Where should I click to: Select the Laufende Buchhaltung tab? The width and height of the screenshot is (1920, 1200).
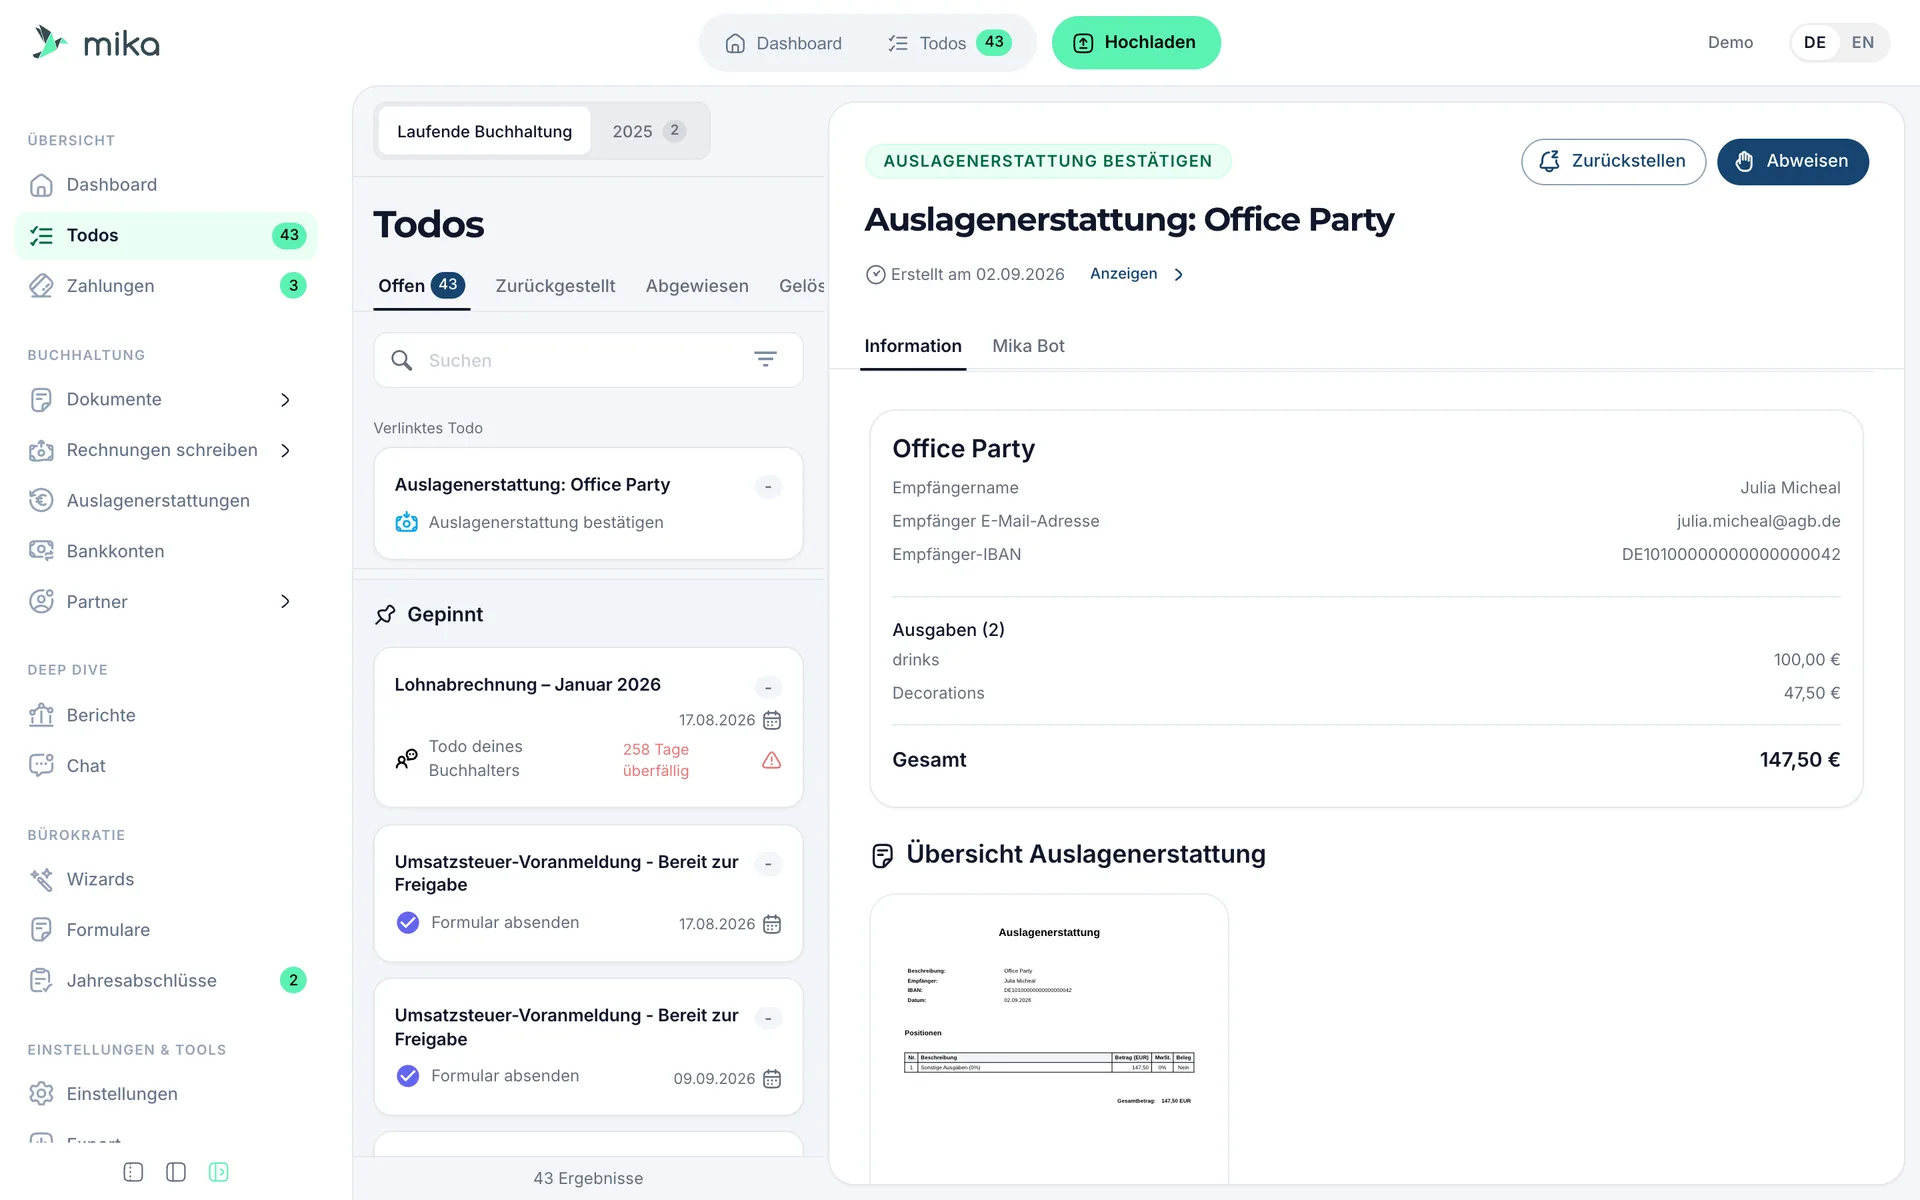pyautogui.click(x=484, y=131)
